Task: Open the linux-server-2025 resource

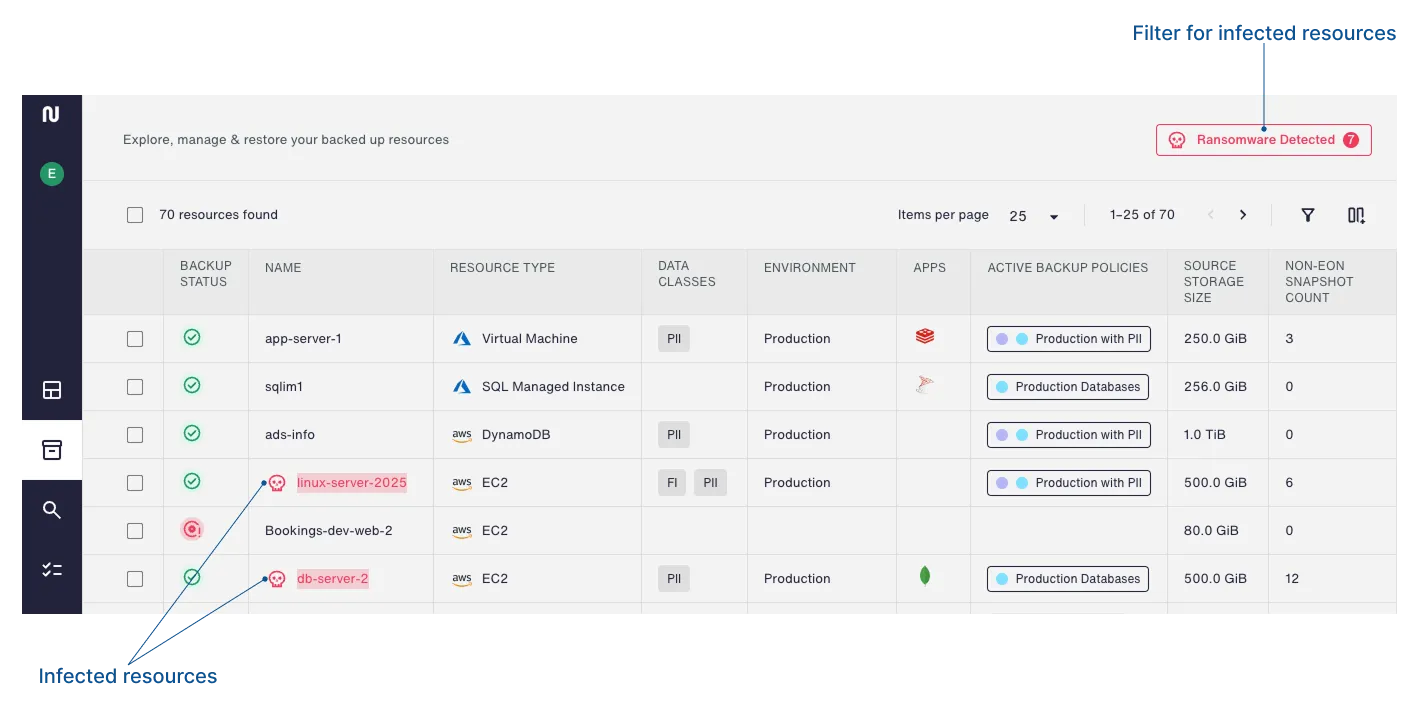Action: click(352, 483)
